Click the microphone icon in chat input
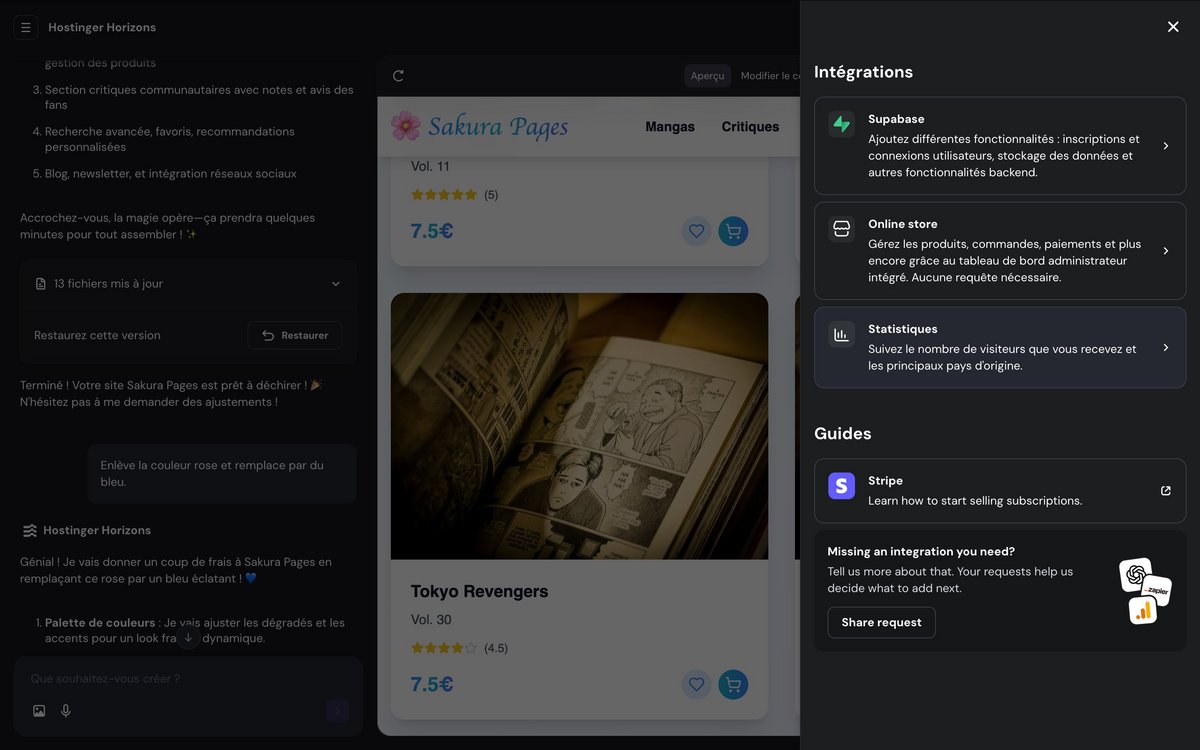This screenshot has height=750, width=1200. pyautogui.click(x=66, y=711)
